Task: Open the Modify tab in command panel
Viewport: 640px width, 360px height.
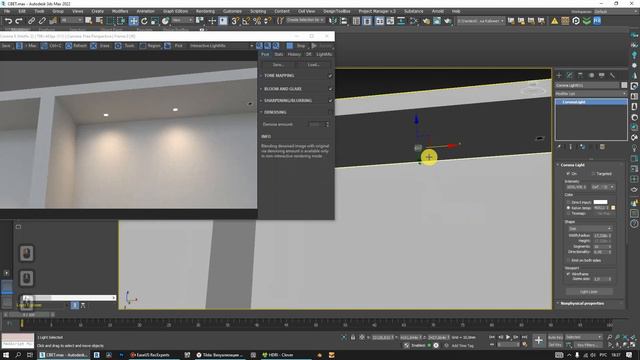Action: click(570, 76)
